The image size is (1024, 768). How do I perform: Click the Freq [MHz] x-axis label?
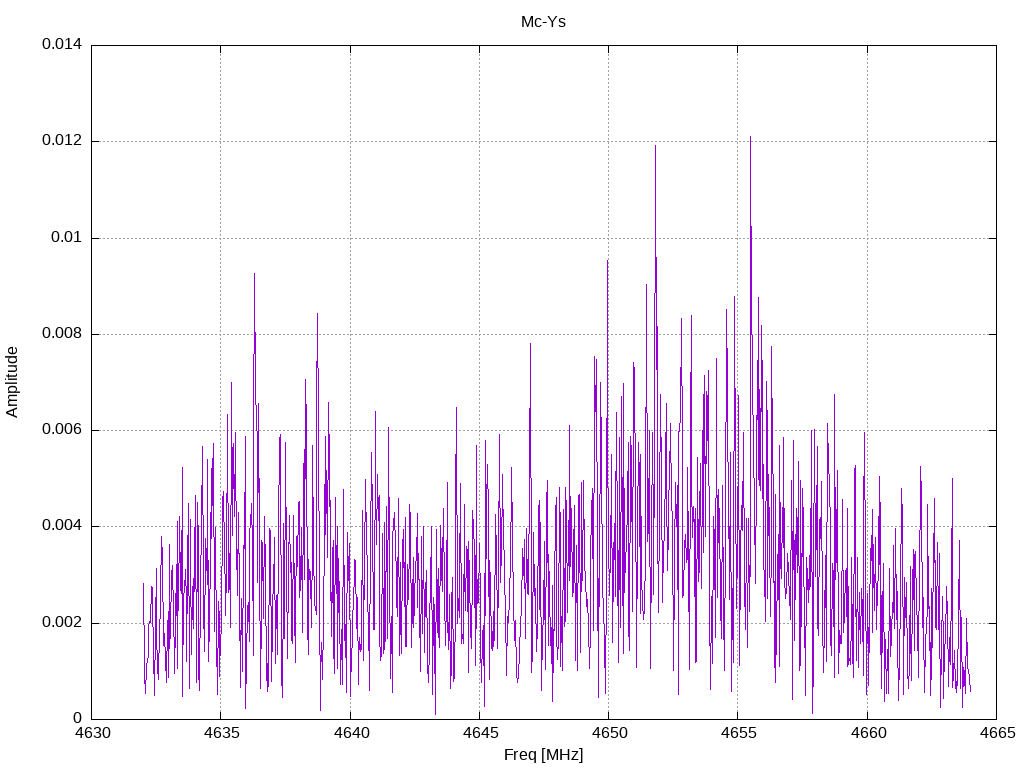pyautogui.click(x=543, y=755)
